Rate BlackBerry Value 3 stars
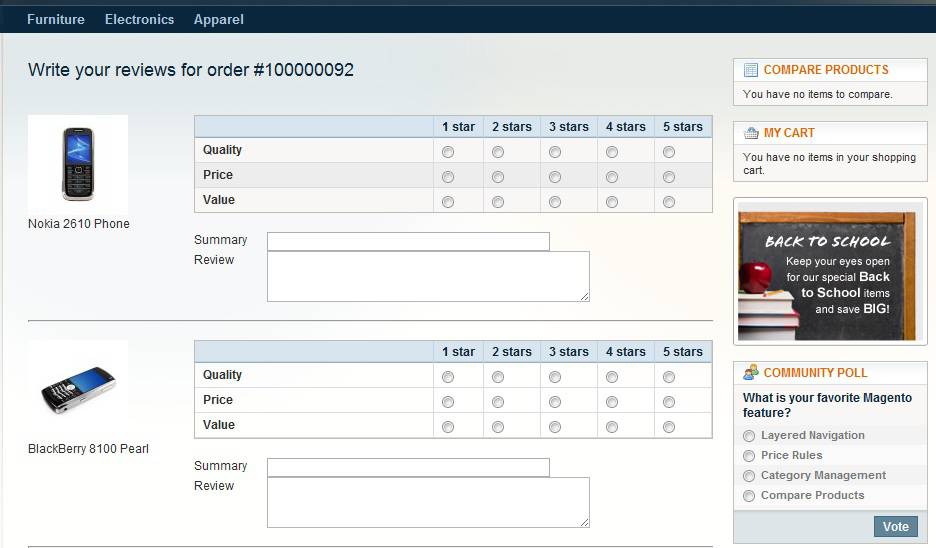Image resolution: width=936 pixels, height=548 pixels. (x=555, y=427)
